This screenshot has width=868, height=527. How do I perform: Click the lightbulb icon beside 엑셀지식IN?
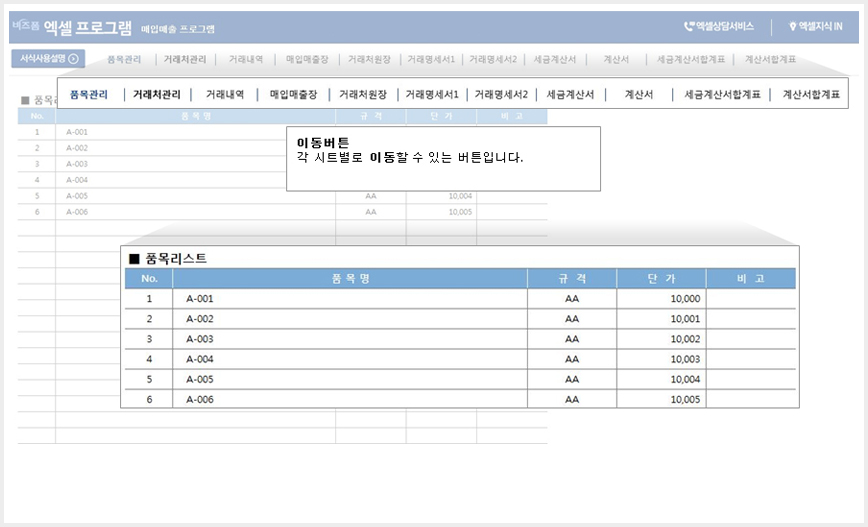coord(793,26)
